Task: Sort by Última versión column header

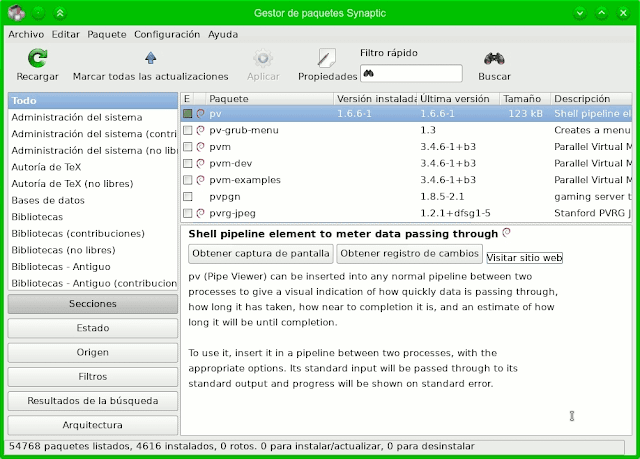Action: click(458, 99)
